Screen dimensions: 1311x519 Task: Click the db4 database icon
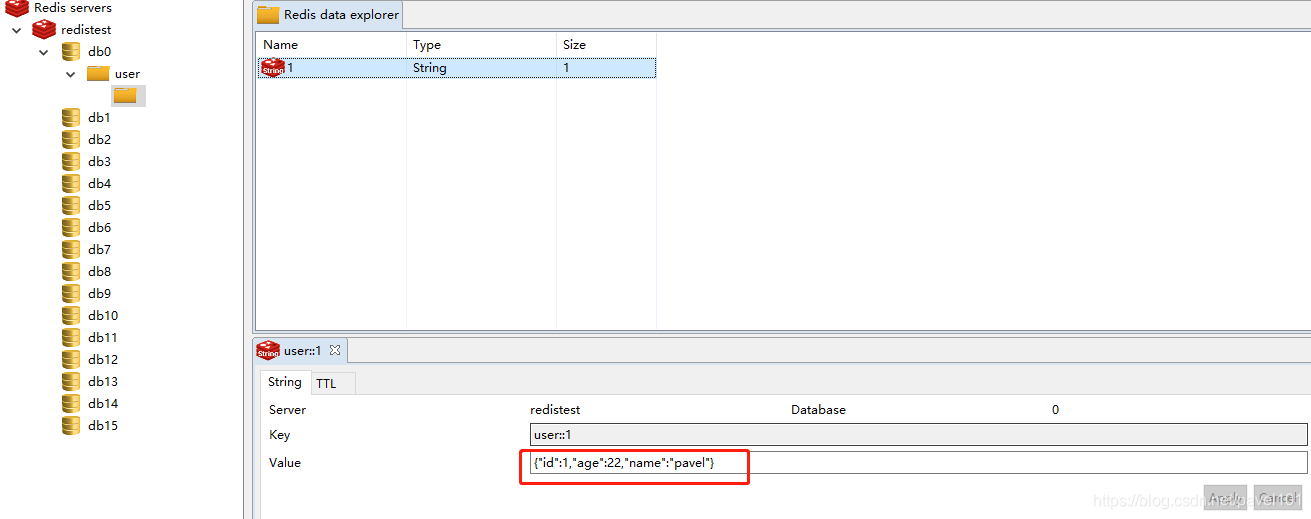click(71, 183)
